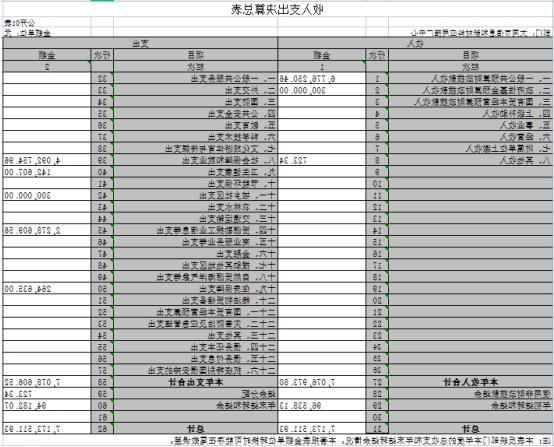Click '三、国防支出' cell
The height and width of the screenshot is (447, 554).
coord(196,102)
